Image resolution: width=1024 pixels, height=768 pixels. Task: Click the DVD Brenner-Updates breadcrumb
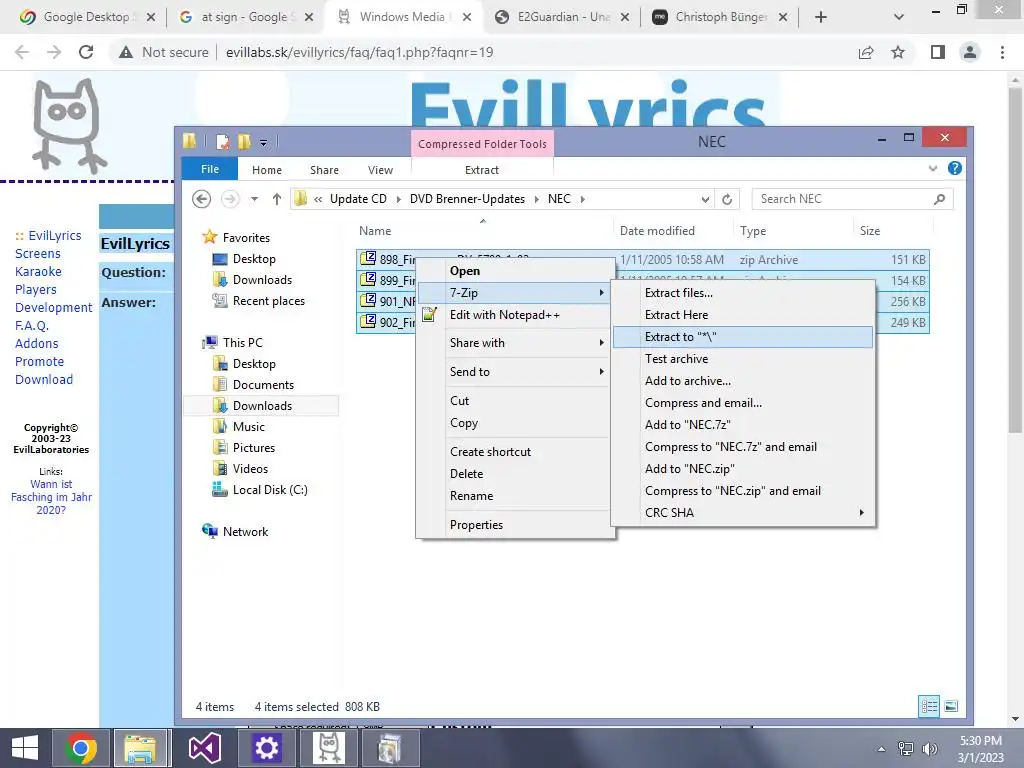467,199
